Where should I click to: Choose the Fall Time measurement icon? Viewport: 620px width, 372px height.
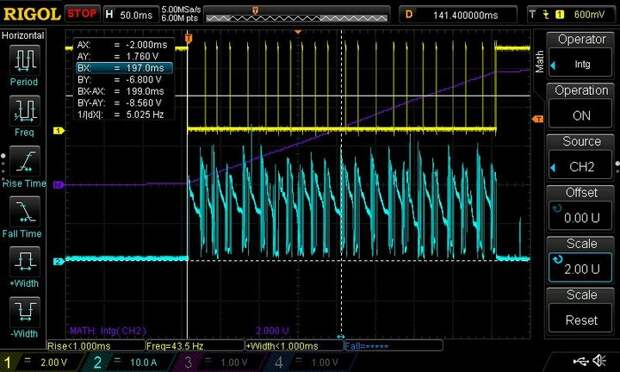pos(24,211)
